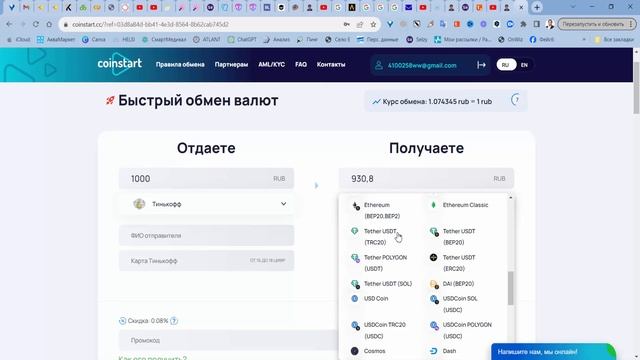
Task: Click the Промокод input field
Action: point(229,340)
